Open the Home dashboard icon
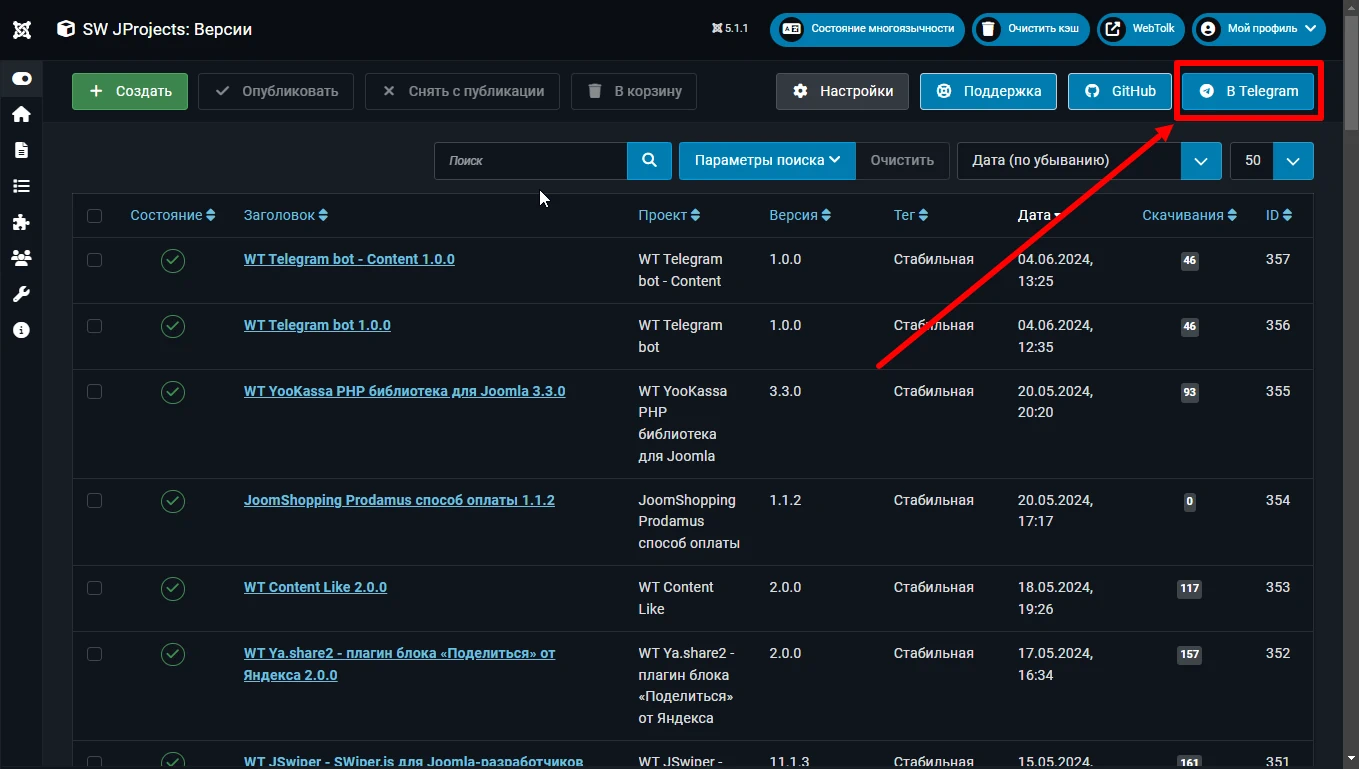This screenshot has width=1359, height=769. pos(21,114)
